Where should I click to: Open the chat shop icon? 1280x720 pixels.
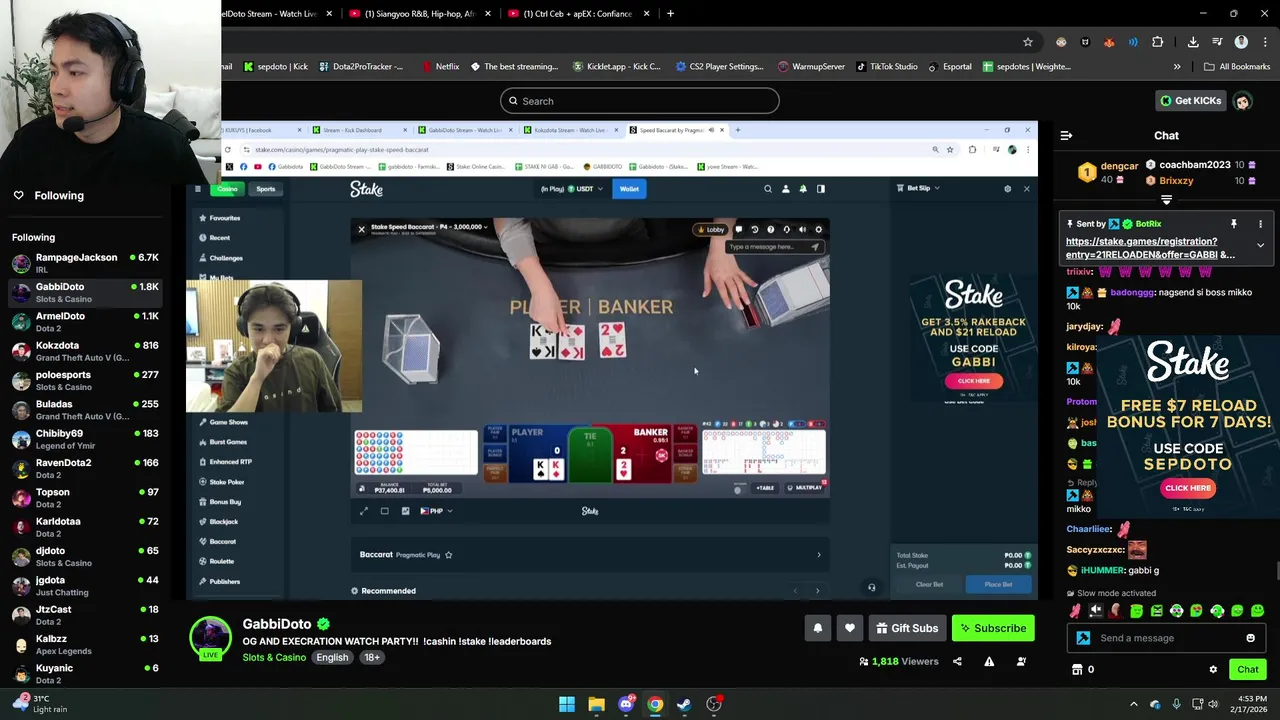click(1077, 670)
